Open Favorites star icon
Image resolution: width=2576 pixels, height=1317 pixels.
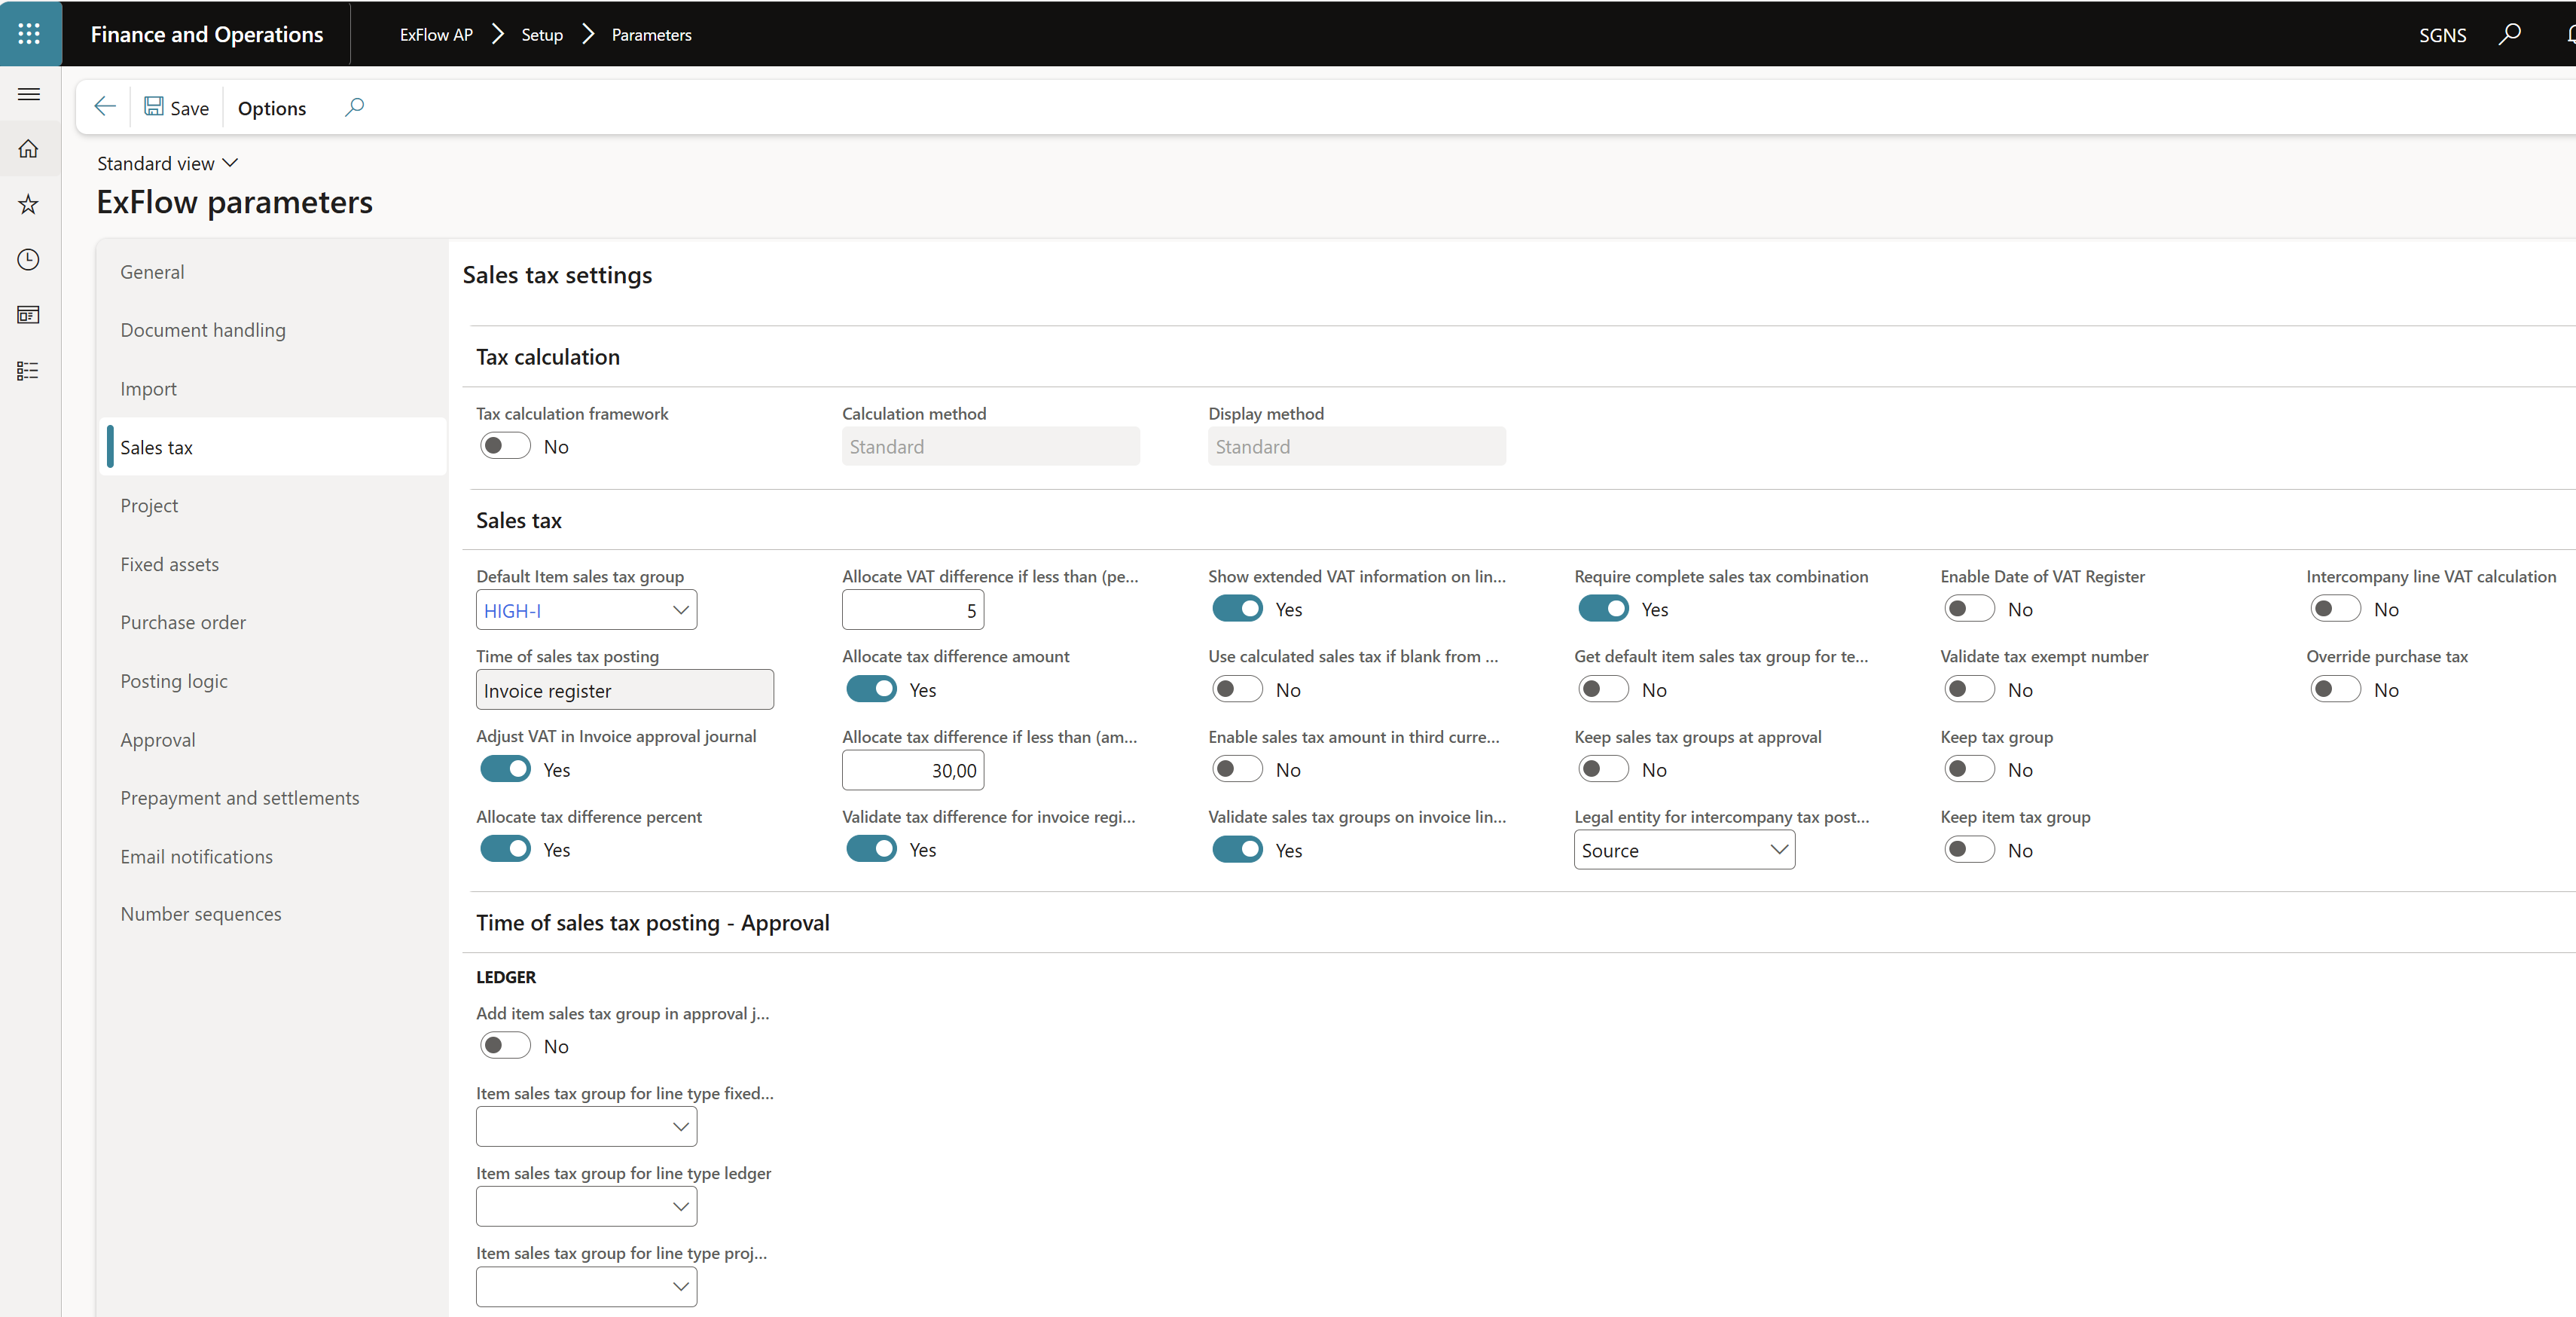[x=29, y=205]
